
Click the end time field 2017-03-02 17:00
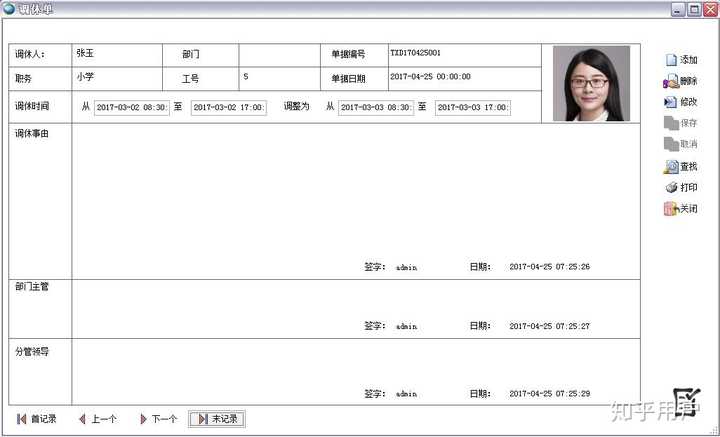point(229,108)
